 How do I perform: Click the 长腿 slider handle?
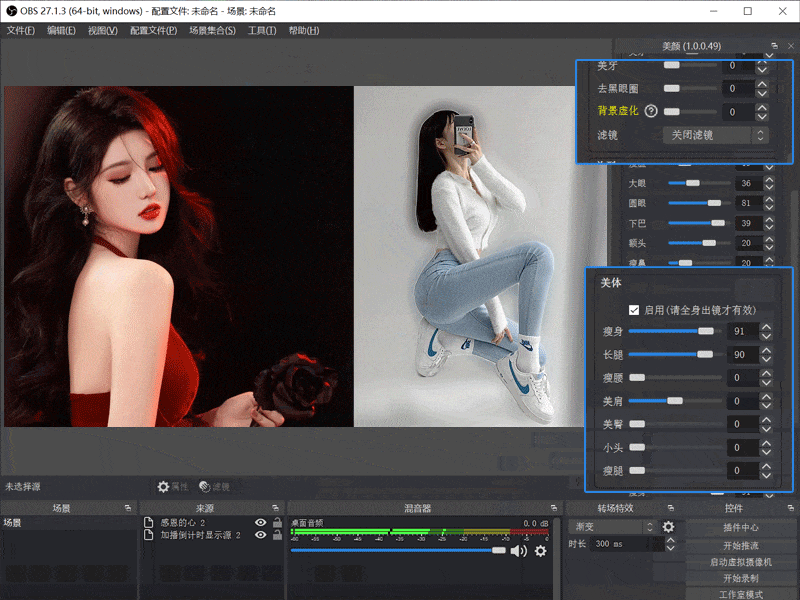(x=705, y=355)
